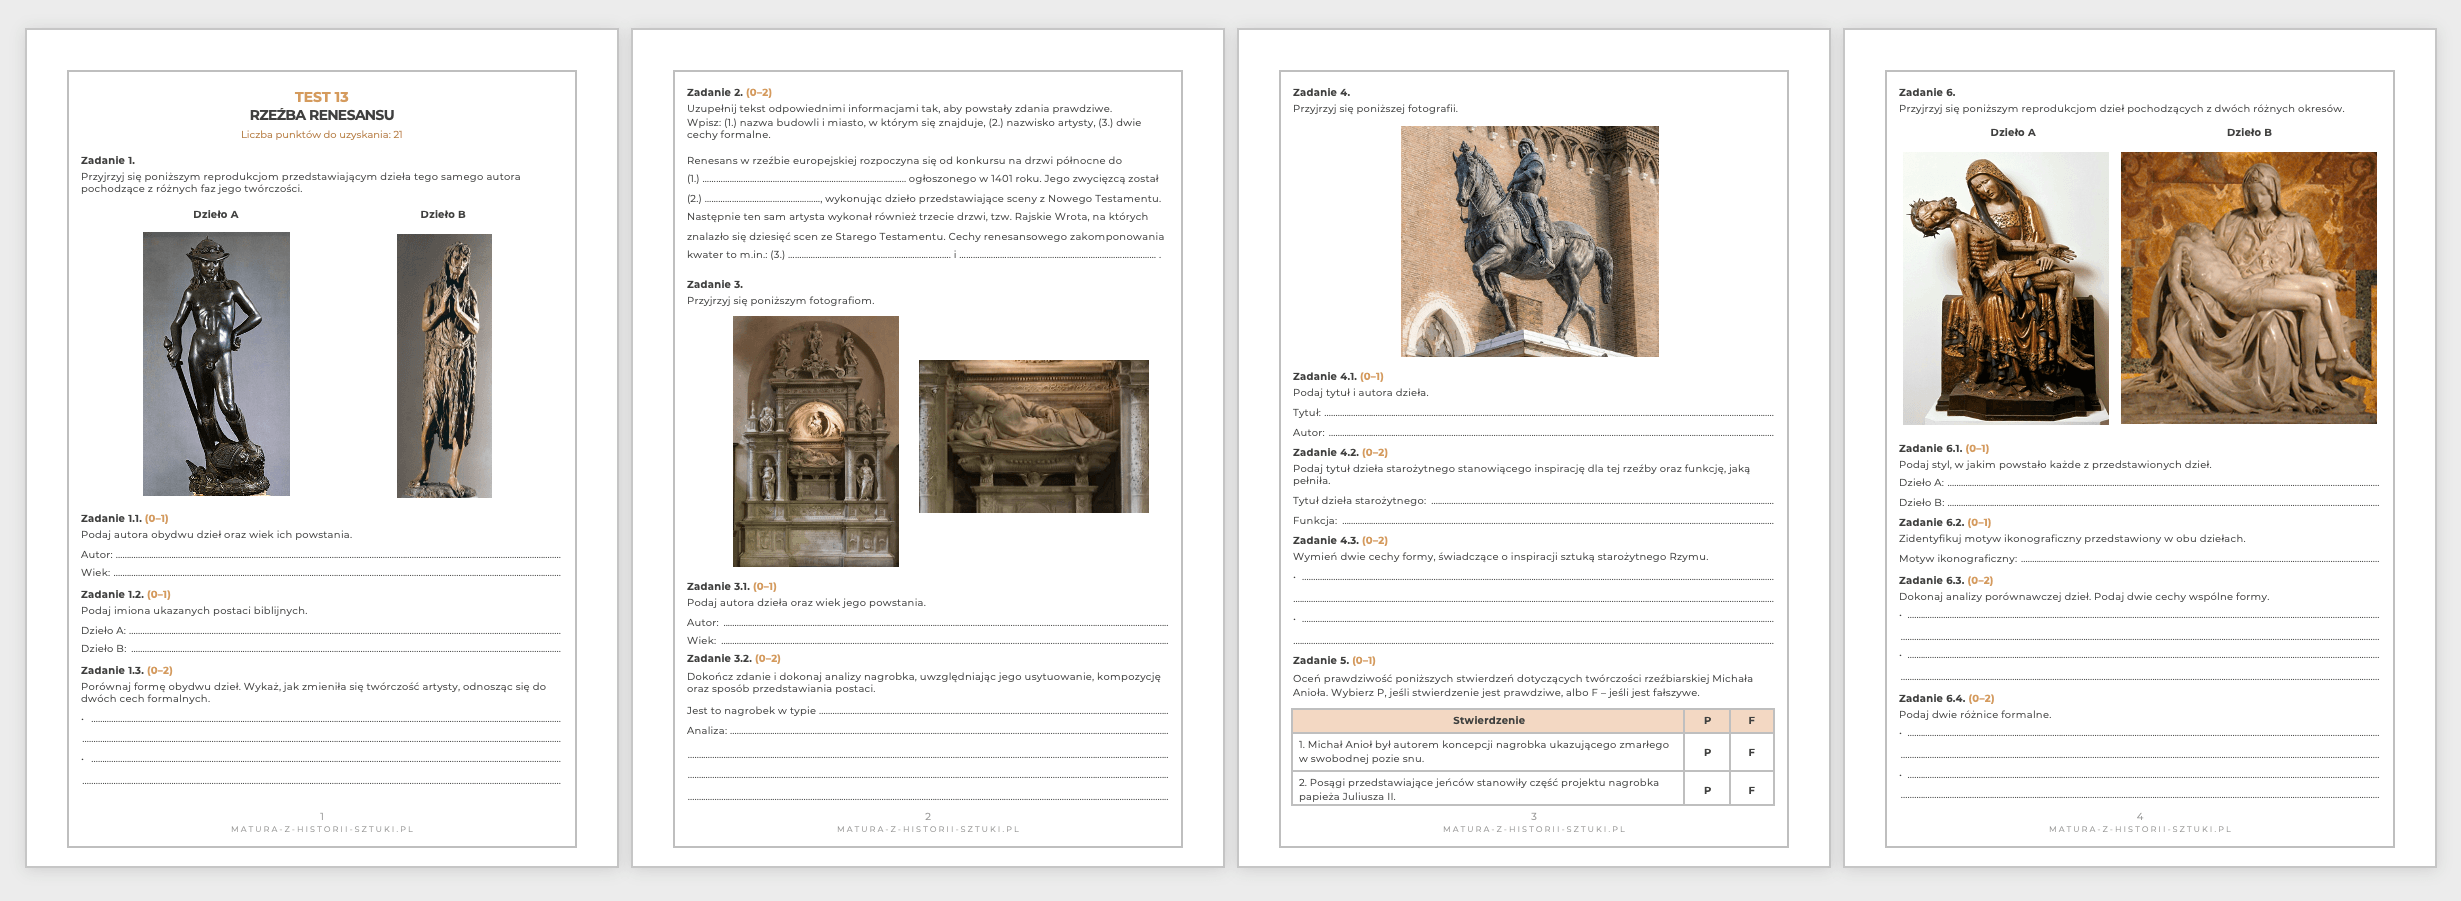Viewport: 2461px width, 901px height.
Task: Mark F for the statement about Michał Anioł's sleeping-pose tomb
Action: (x=1751, y=752)
